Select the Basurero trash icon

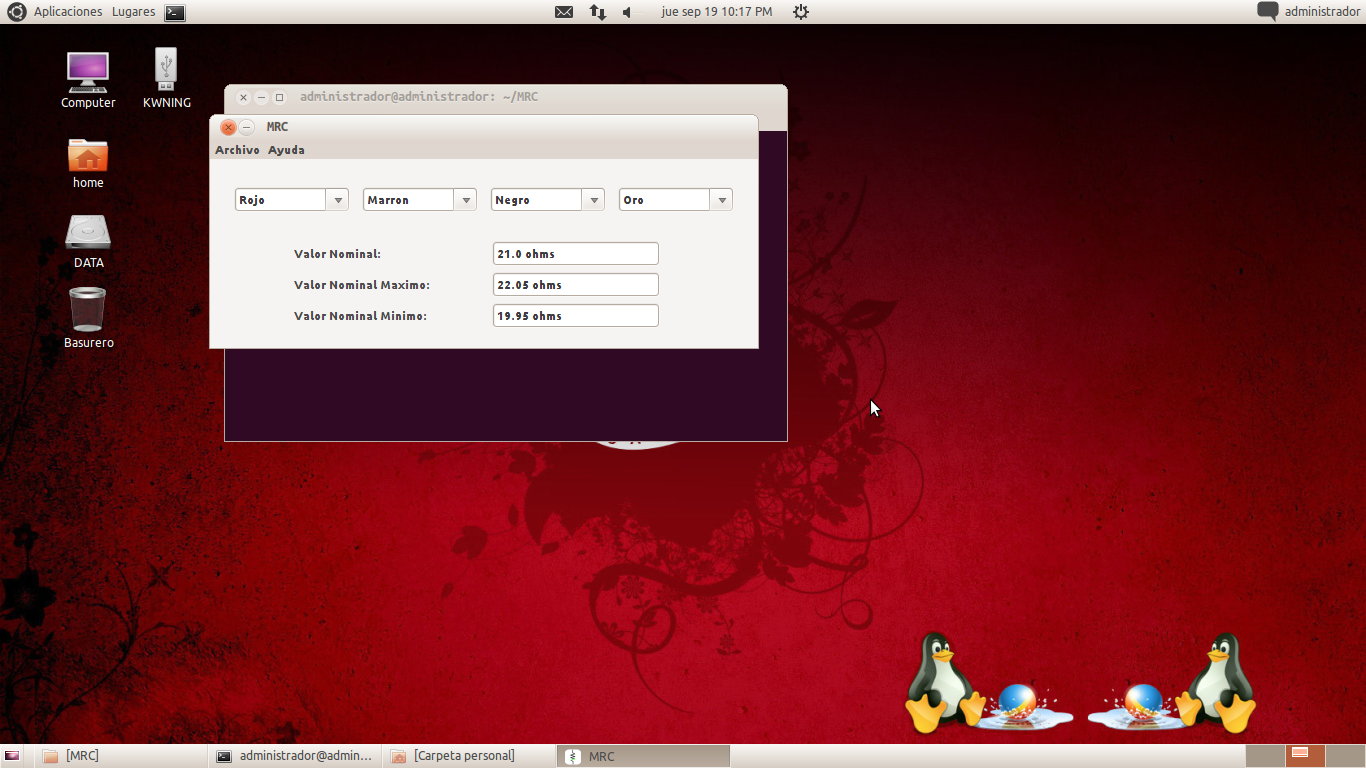point(88,318)
